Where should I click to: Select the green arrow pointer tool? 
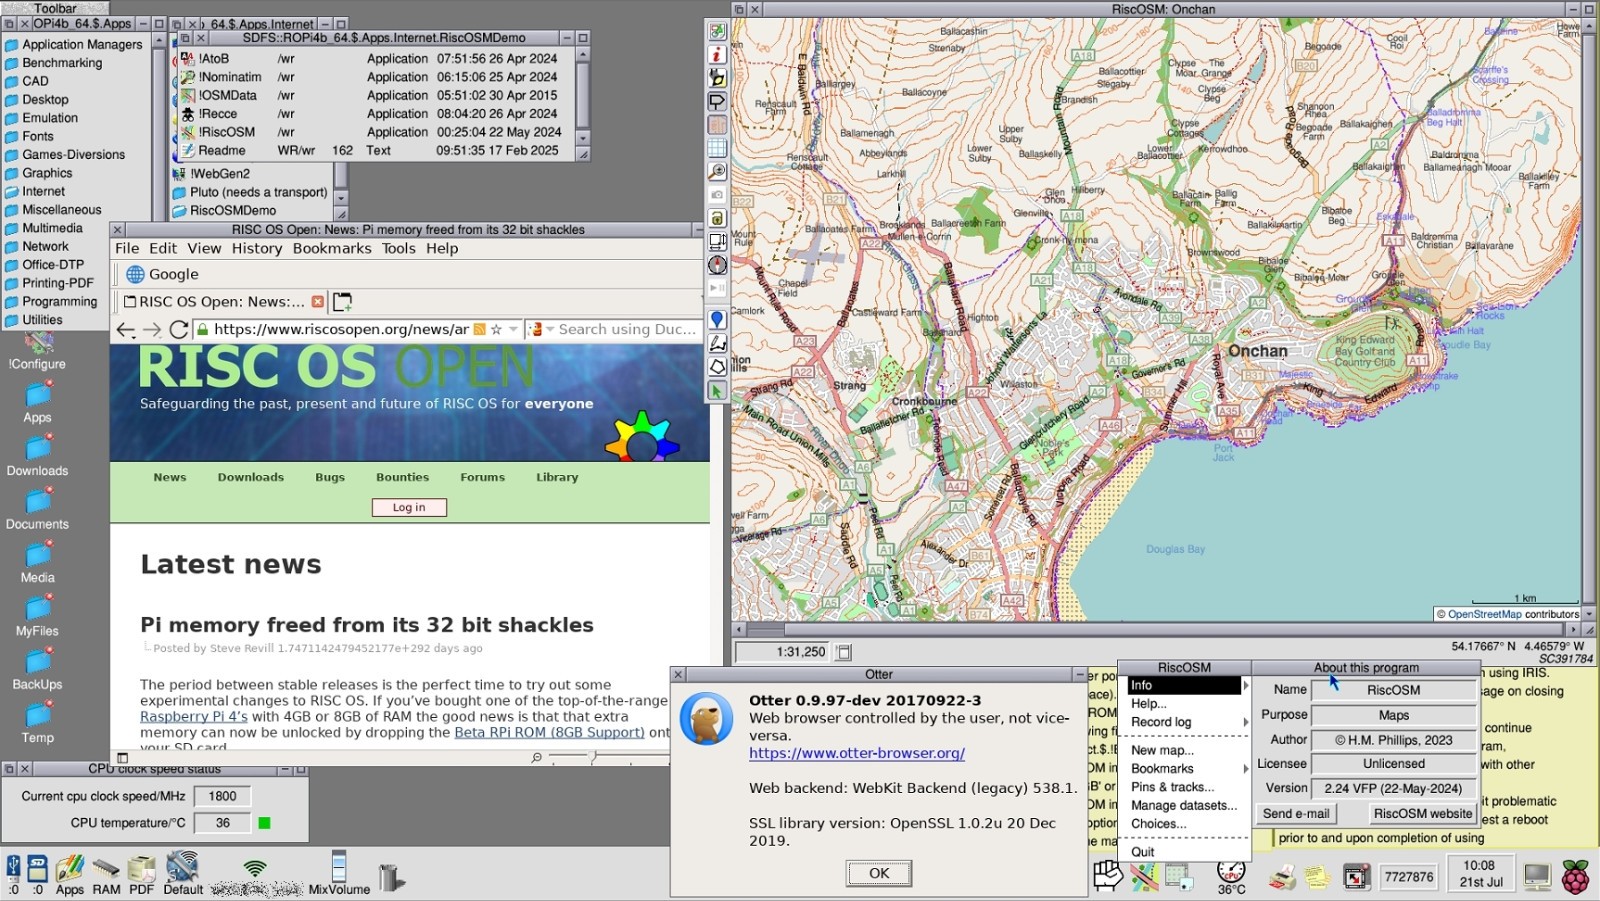click(717, 391)
